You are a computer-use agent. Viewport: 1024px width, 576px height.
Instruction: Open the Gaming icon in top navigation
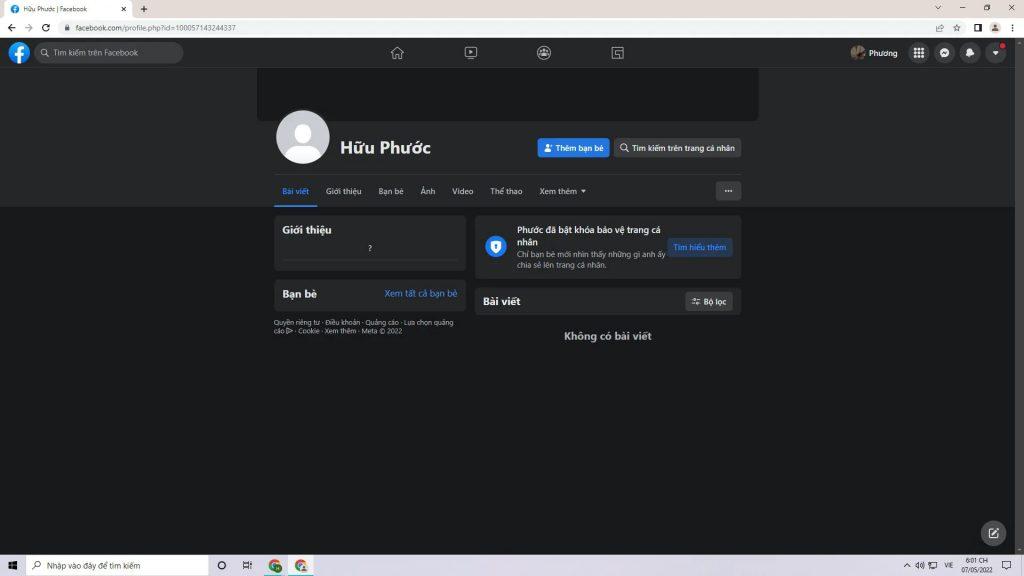(x=618, y=53)
